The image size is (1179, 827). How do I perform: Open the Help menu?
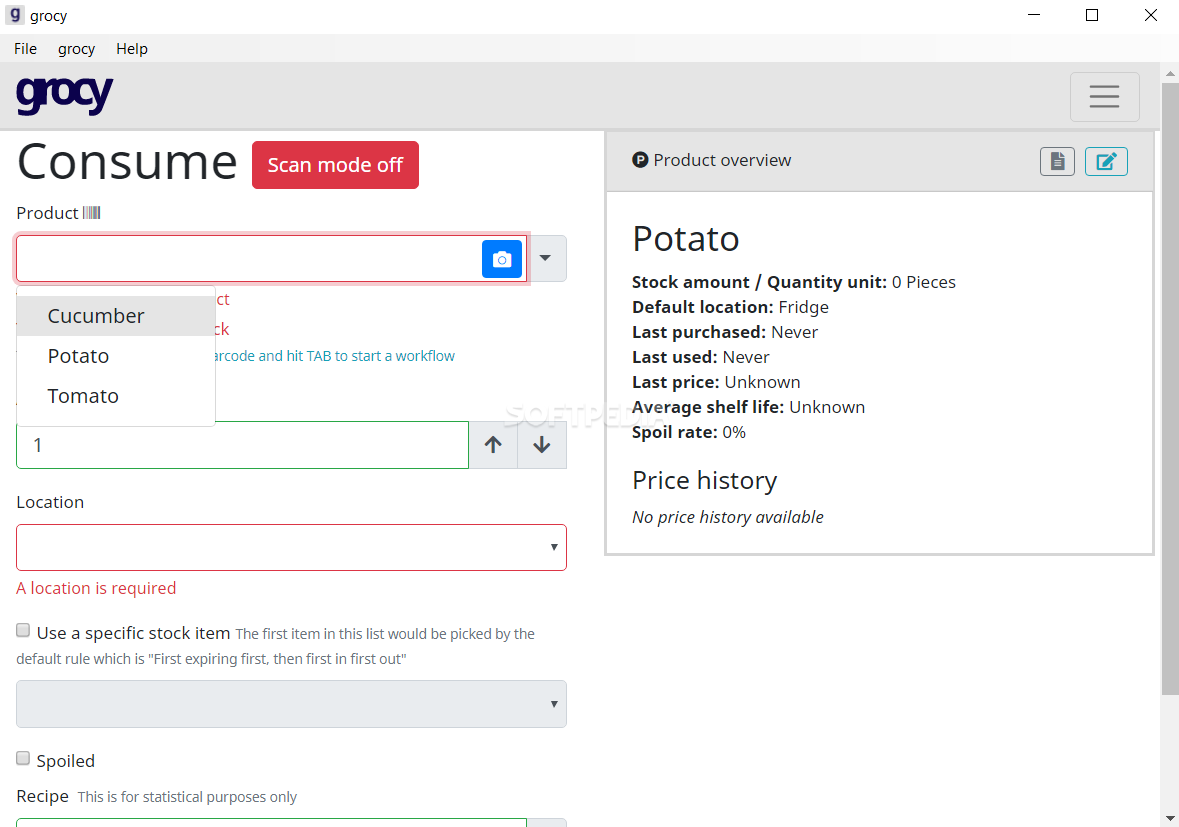point(132,49)
